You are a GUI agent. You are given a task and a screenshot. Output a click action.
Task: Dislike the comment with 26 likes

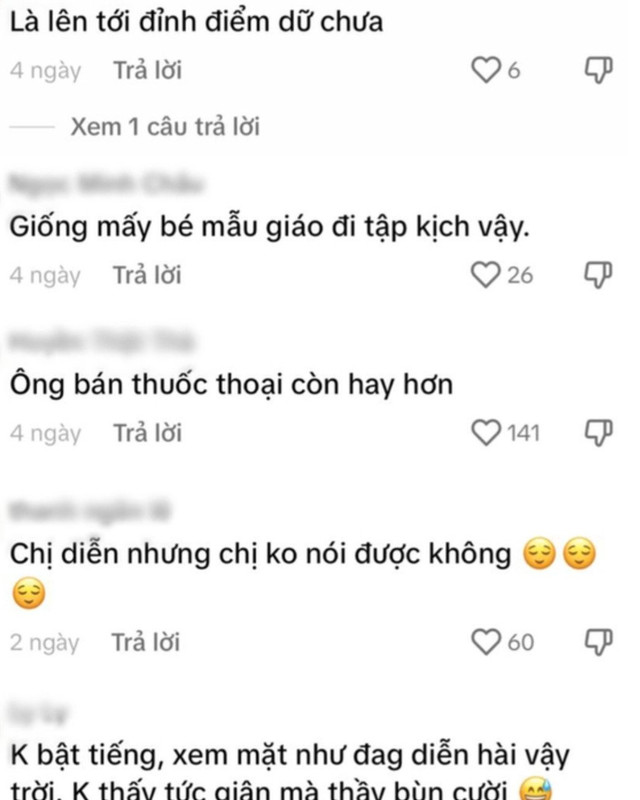point(598,275)
